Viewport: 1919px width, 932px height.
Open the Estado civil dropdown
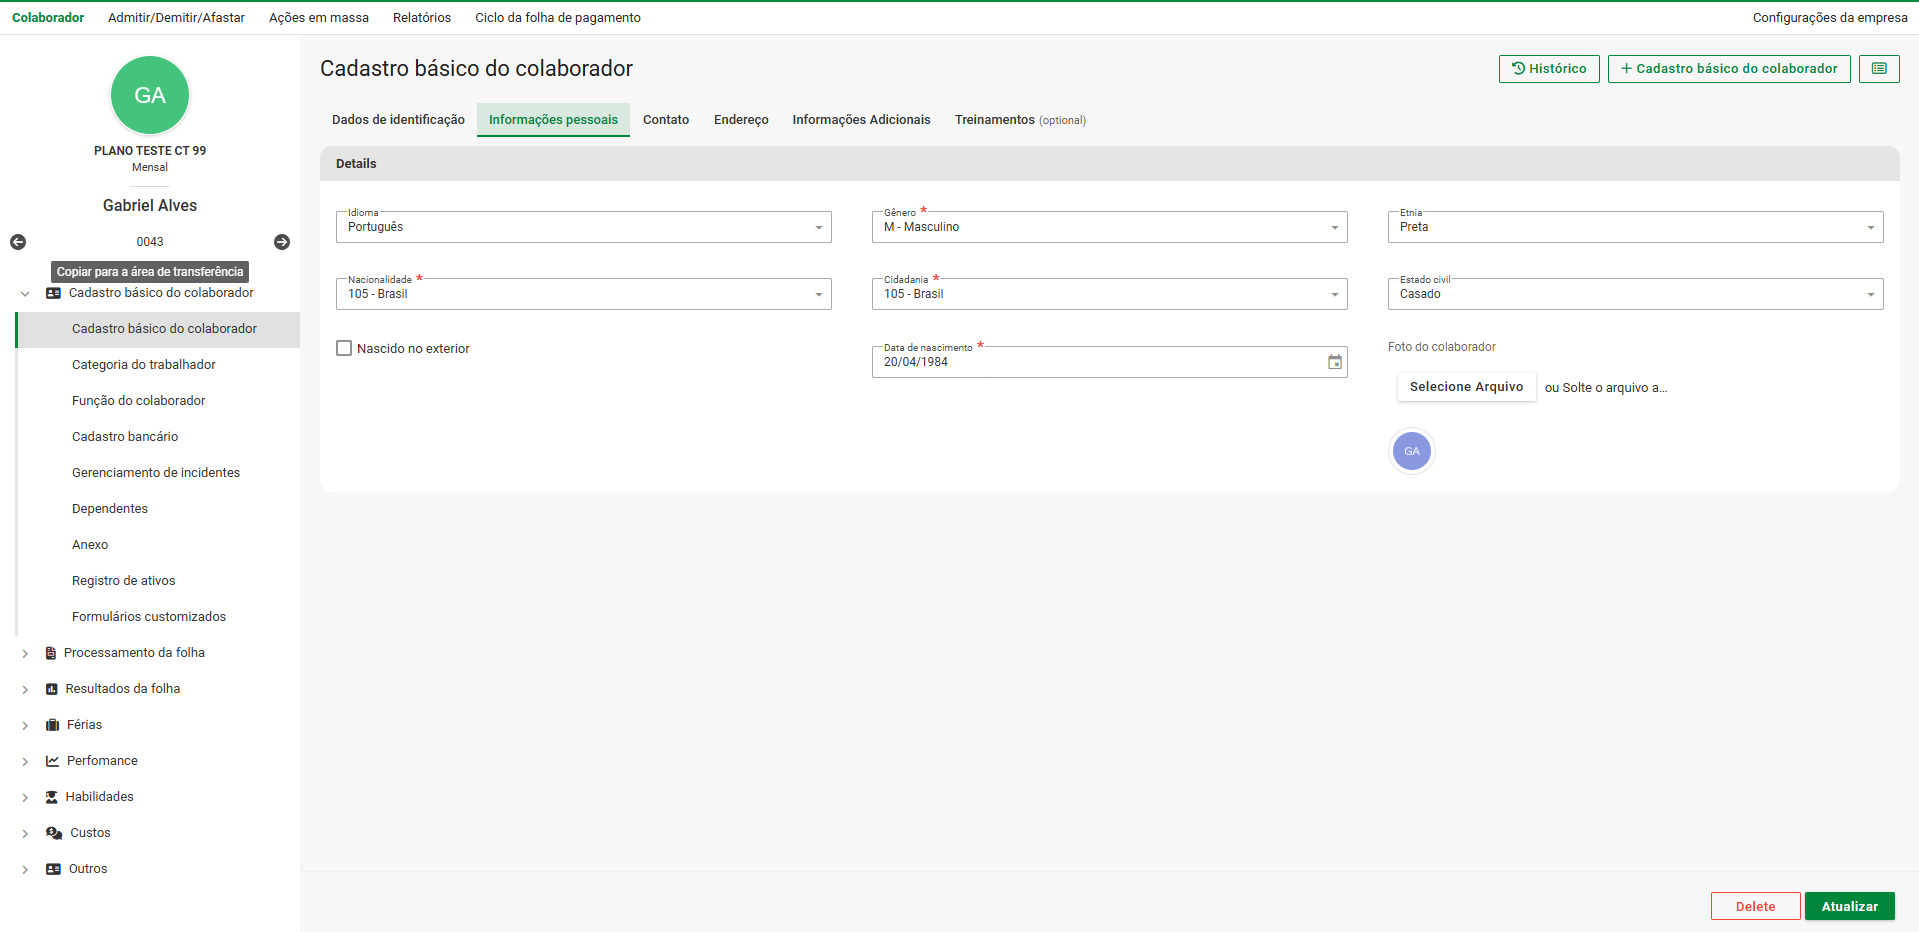pyautogui.click(x=1634, y=295)
